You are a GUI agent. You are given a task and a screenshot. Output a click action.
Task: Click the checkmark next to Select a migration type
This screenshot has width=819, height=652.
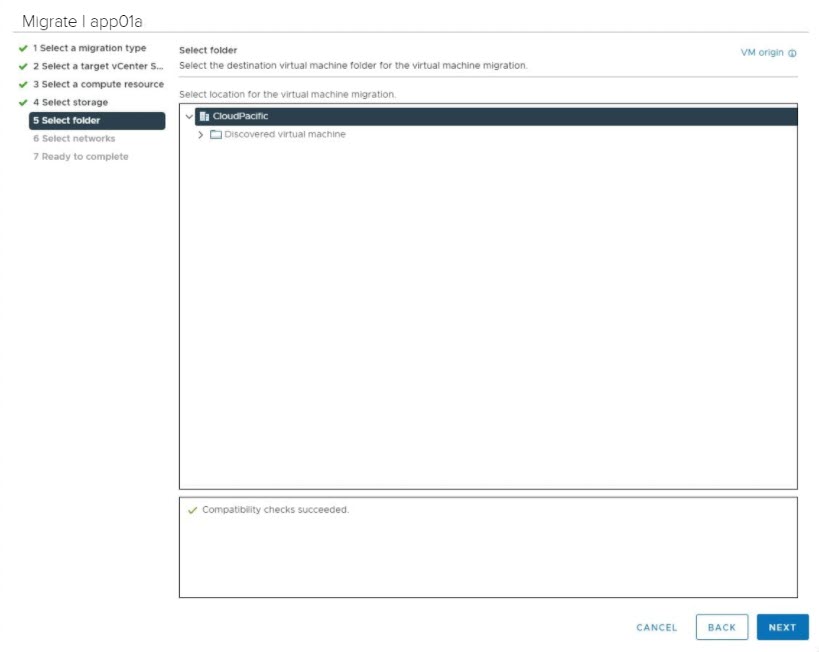click(x=23, y=49)
